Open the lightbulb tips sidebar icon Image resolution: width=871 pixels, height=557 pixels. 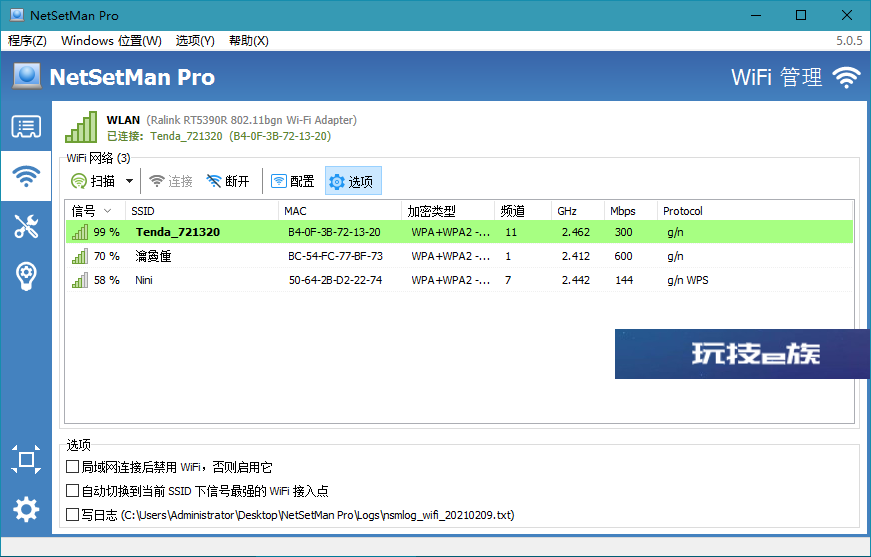tap(26, 276)
